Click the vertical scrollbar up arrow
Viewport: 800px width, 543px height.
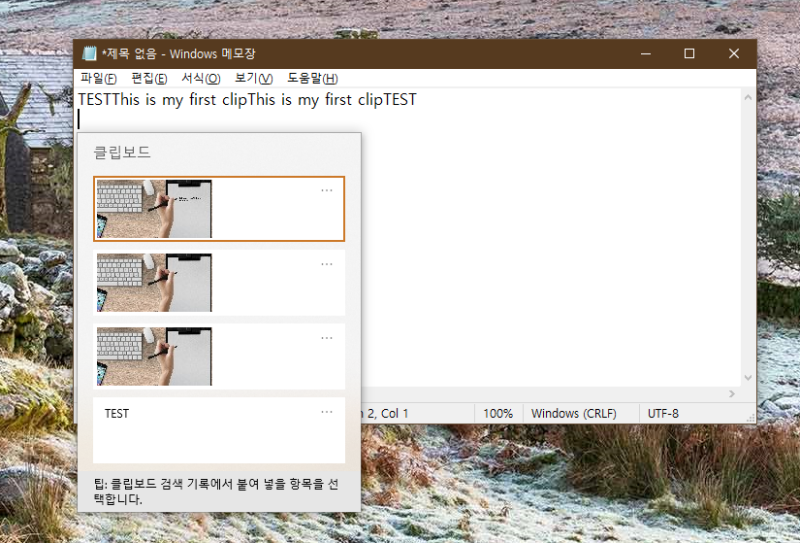pos(747,97)
